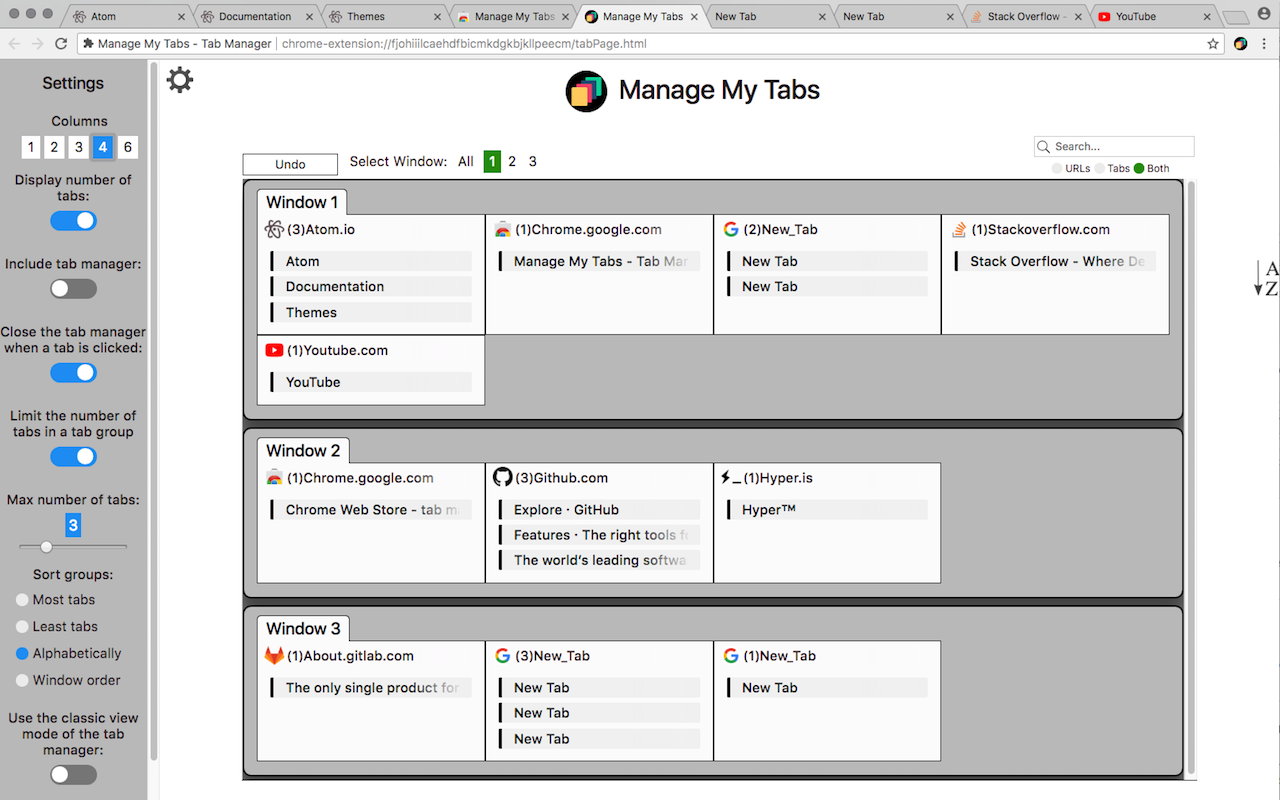Click the Window 3 header label

click(303, 629)
